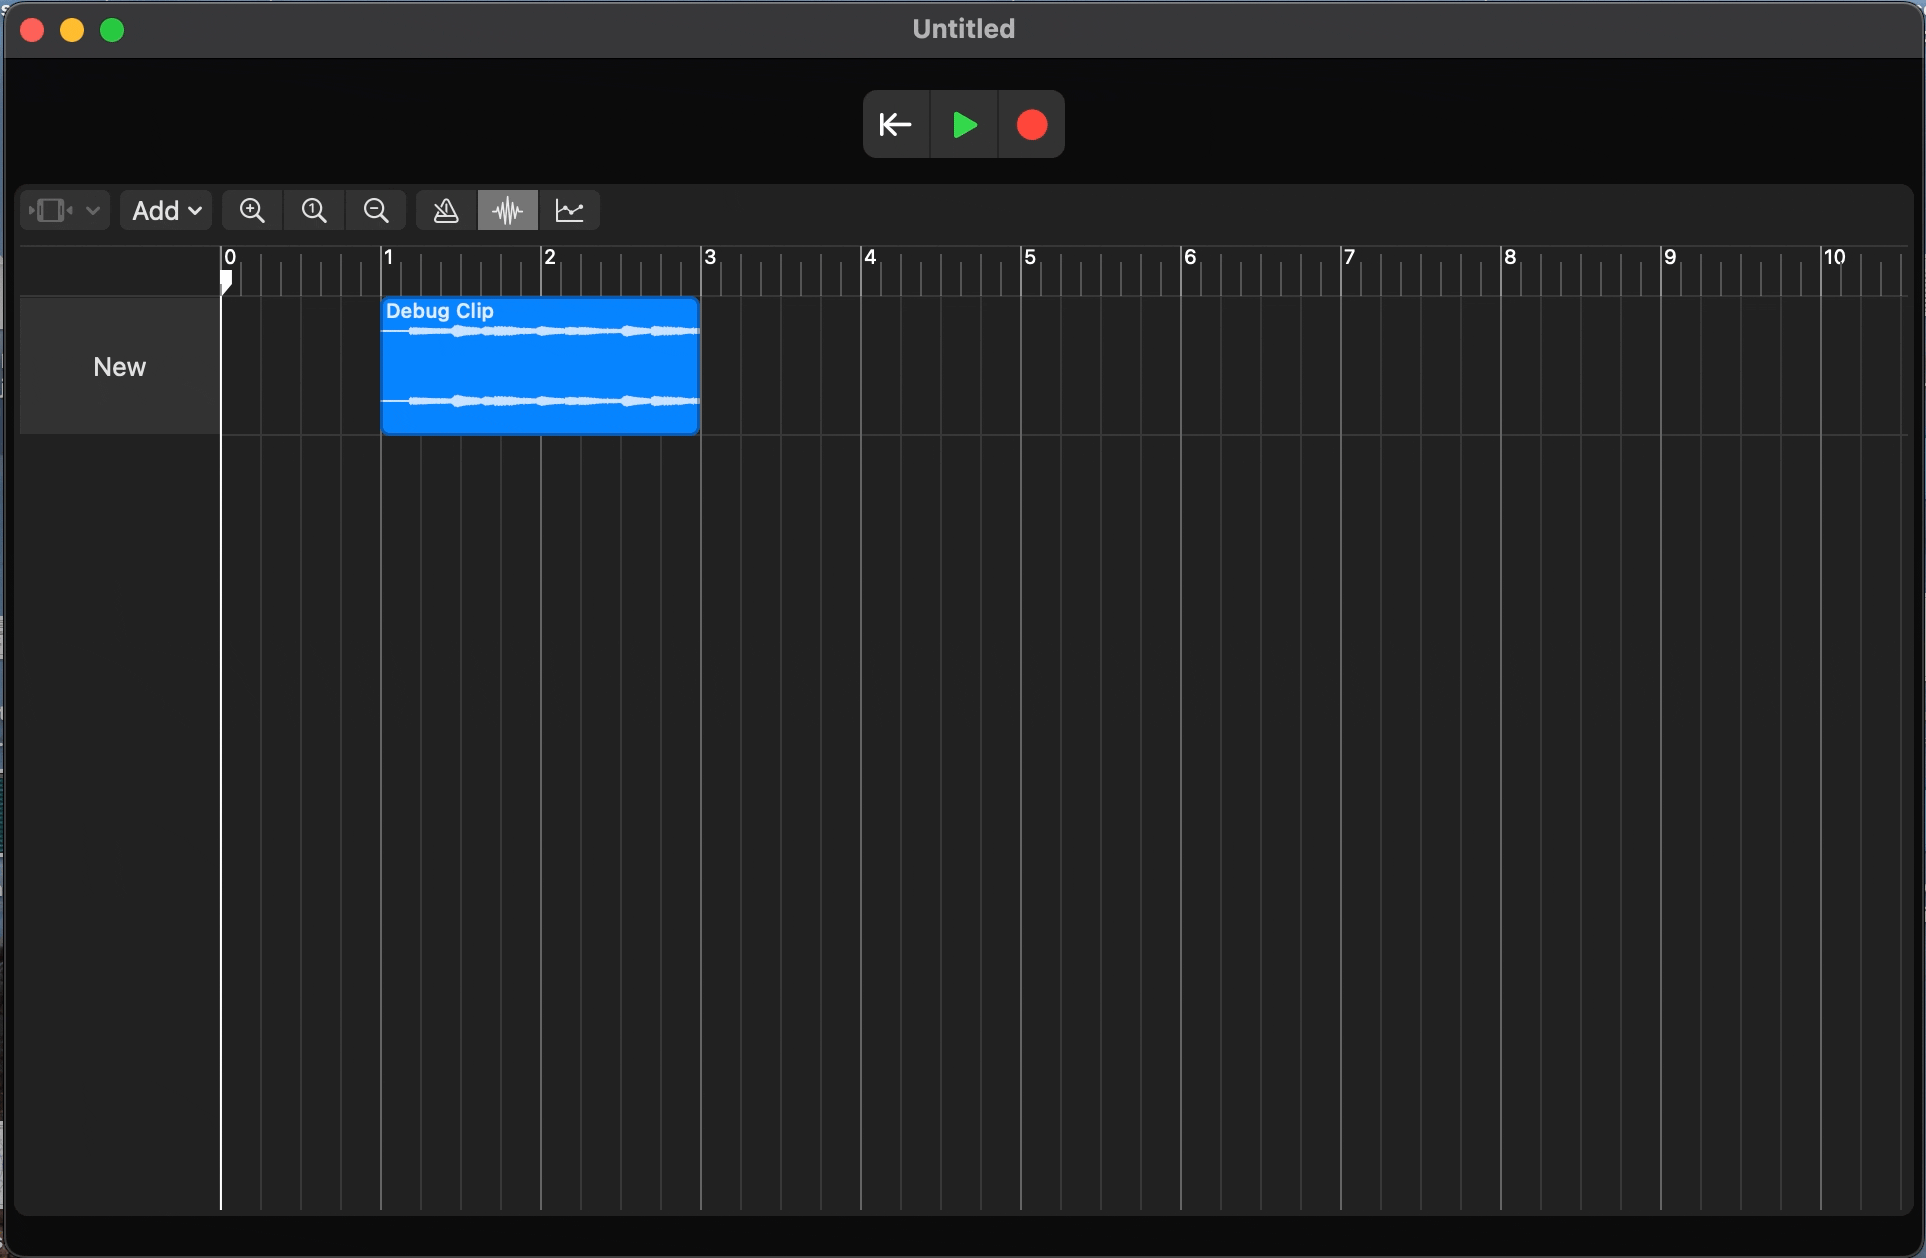Image resolution: width=1926 pixels, height=1258 pixels.
Task: Click the ruler at marker 5
Action: [1022, 270]
